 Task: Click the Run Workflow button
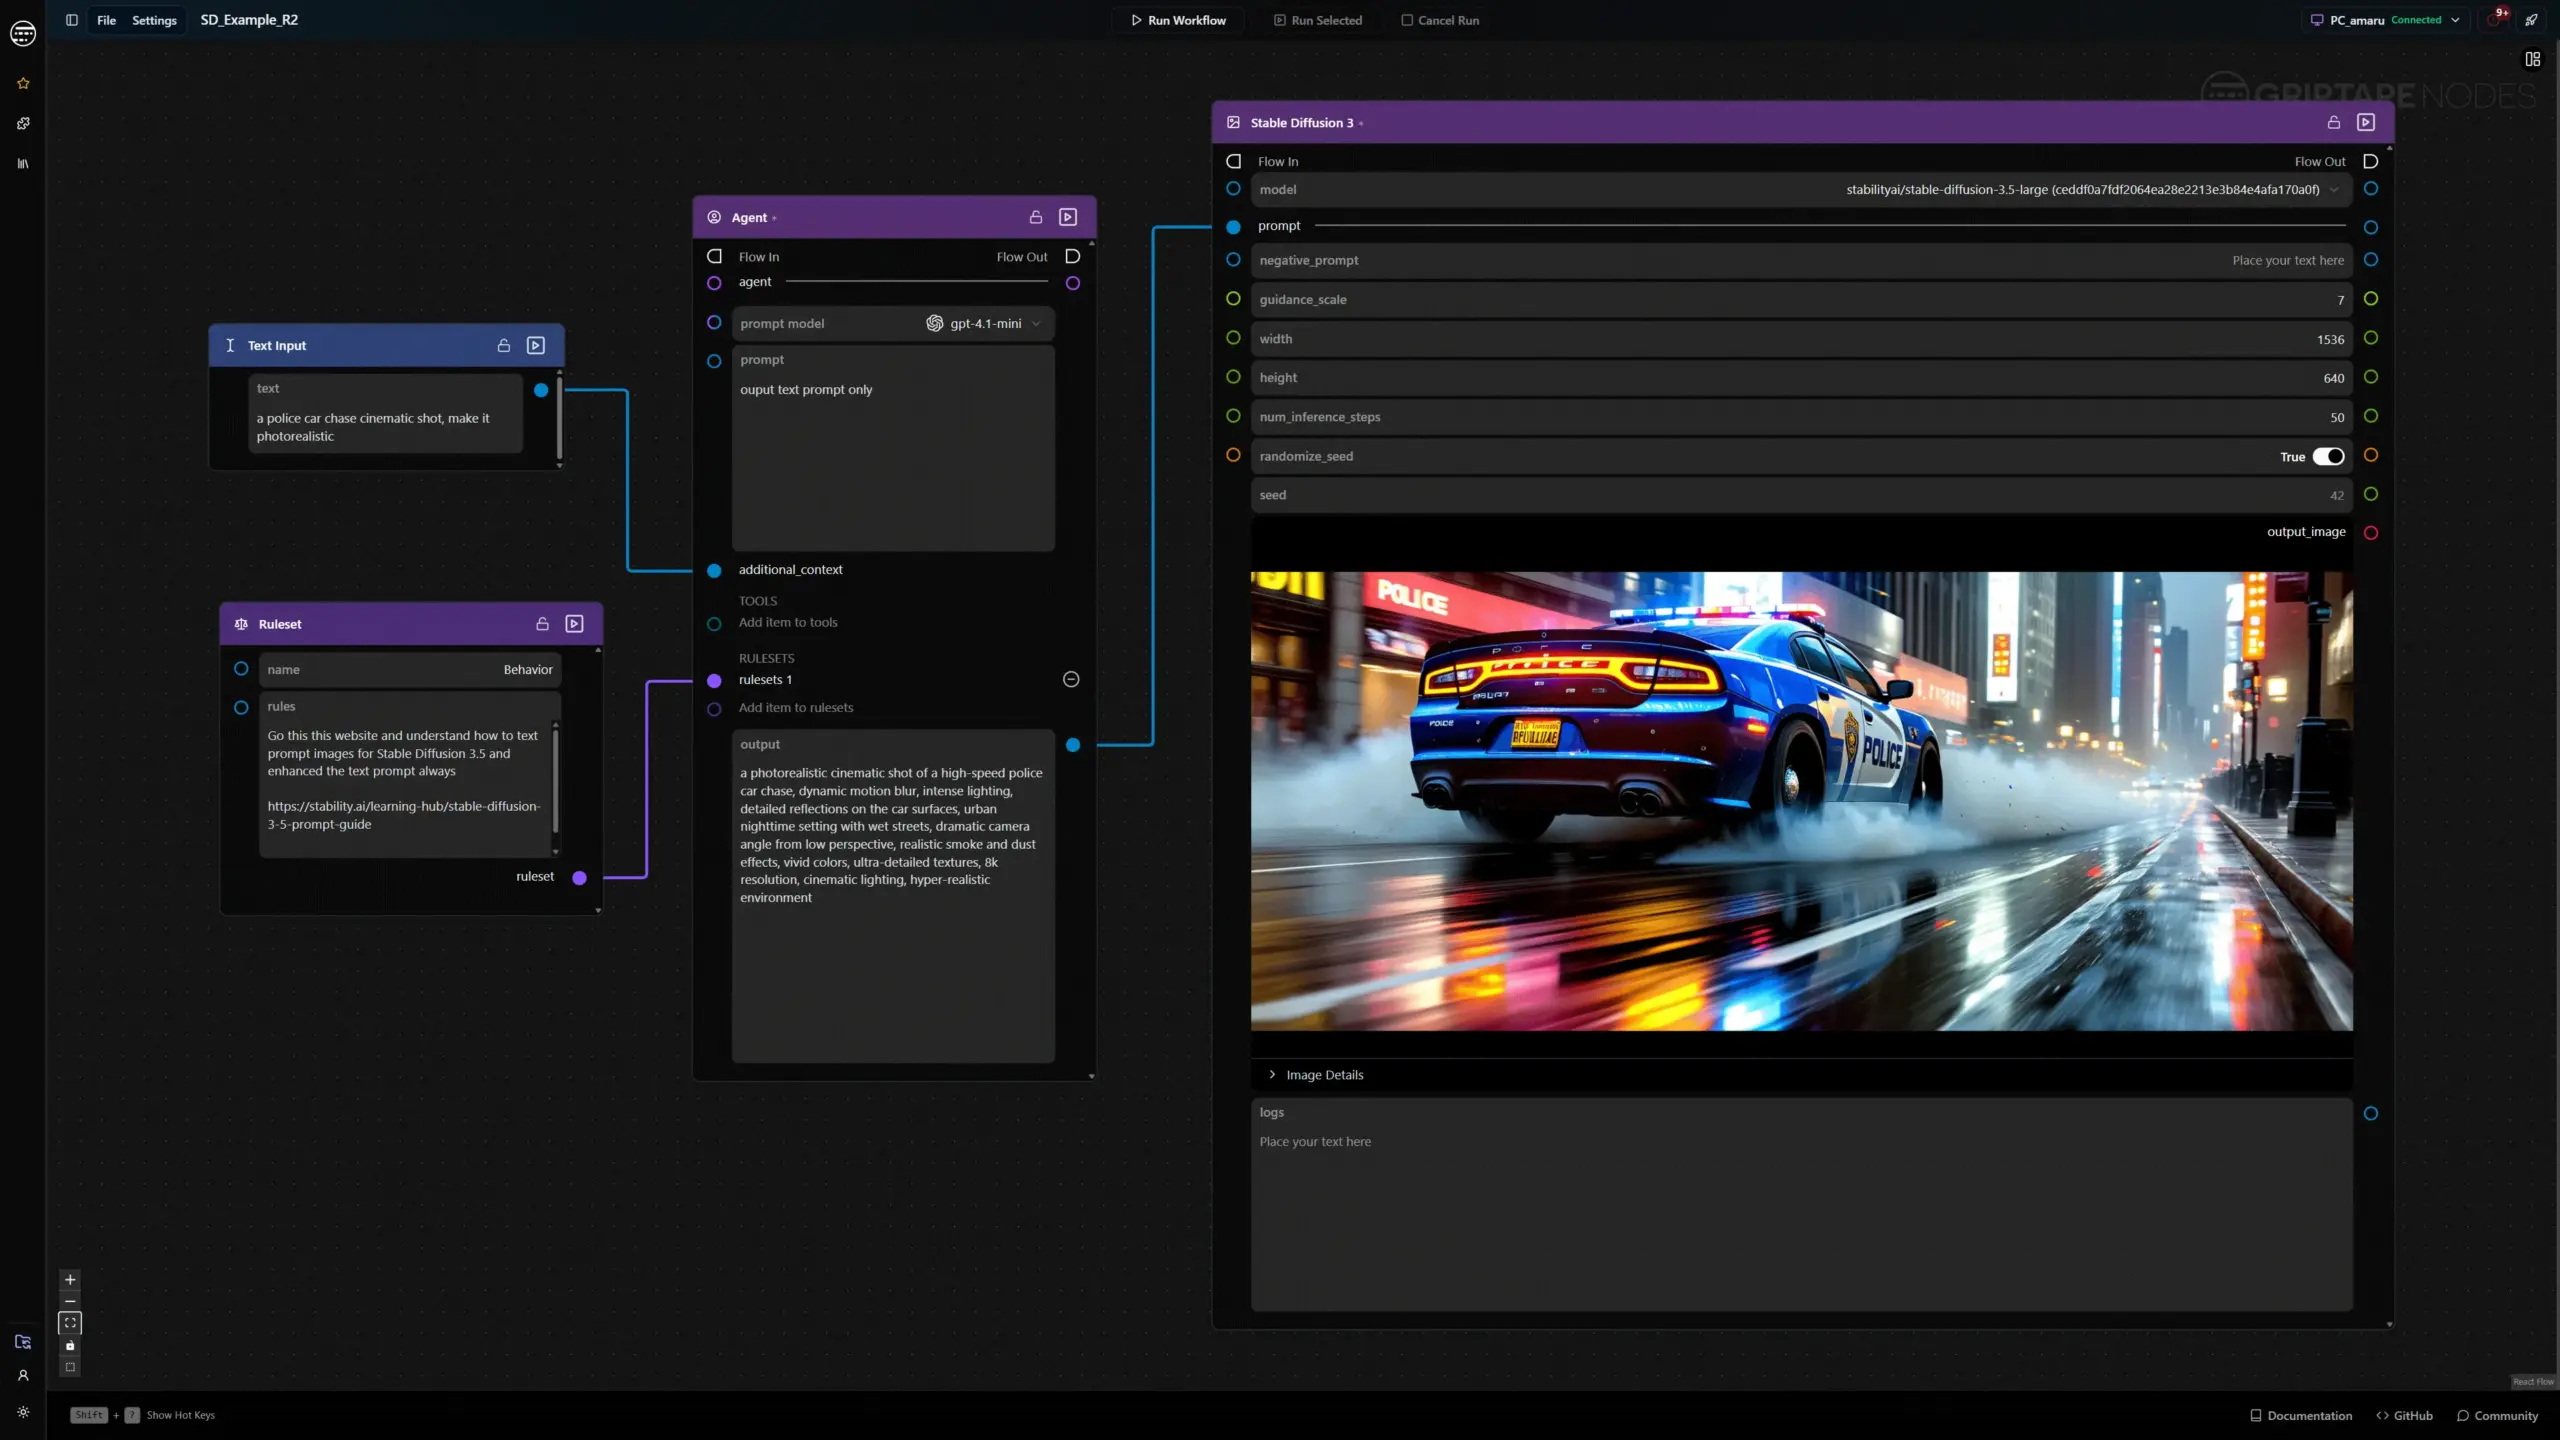[1177, 20]
